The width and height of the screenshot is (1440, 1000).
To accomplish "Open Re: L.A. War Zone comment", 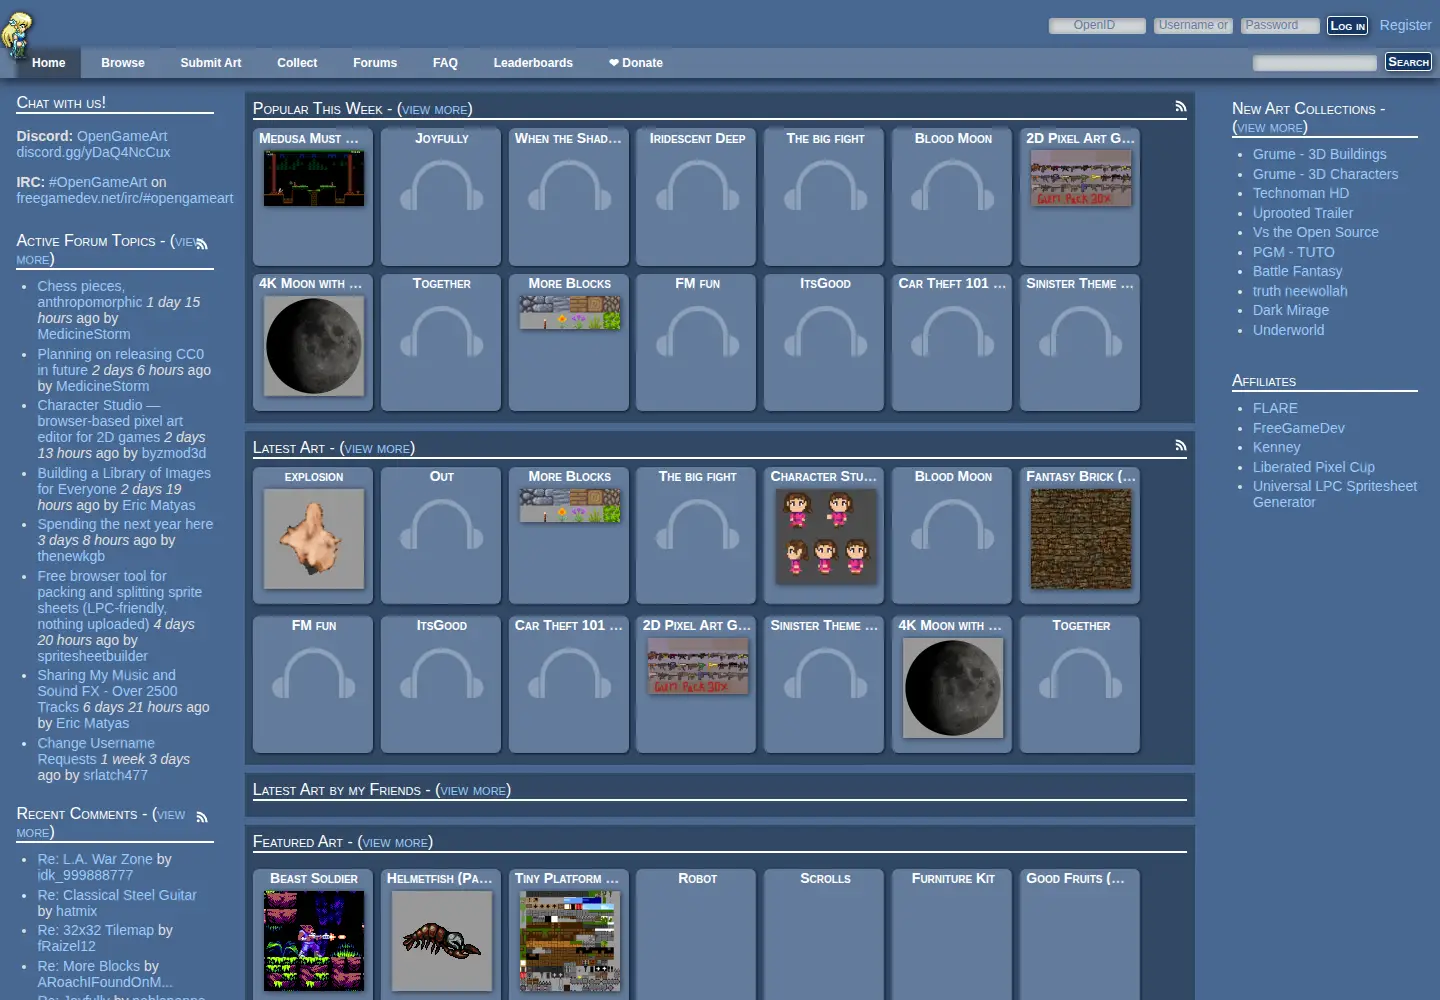I will pos(95,859).
